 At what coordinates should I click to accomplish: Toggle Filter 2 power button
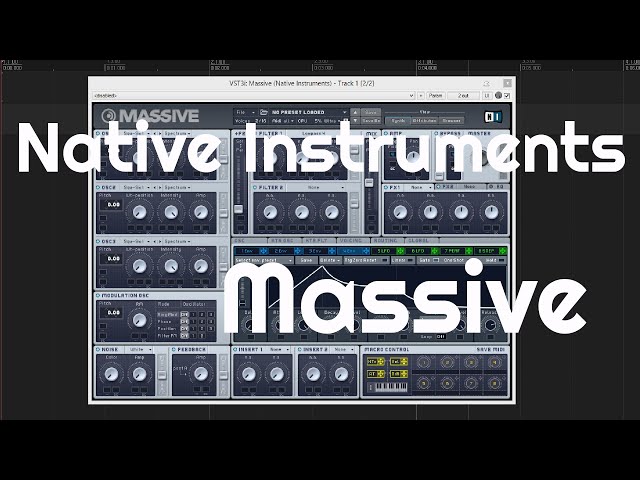point(256,187)
